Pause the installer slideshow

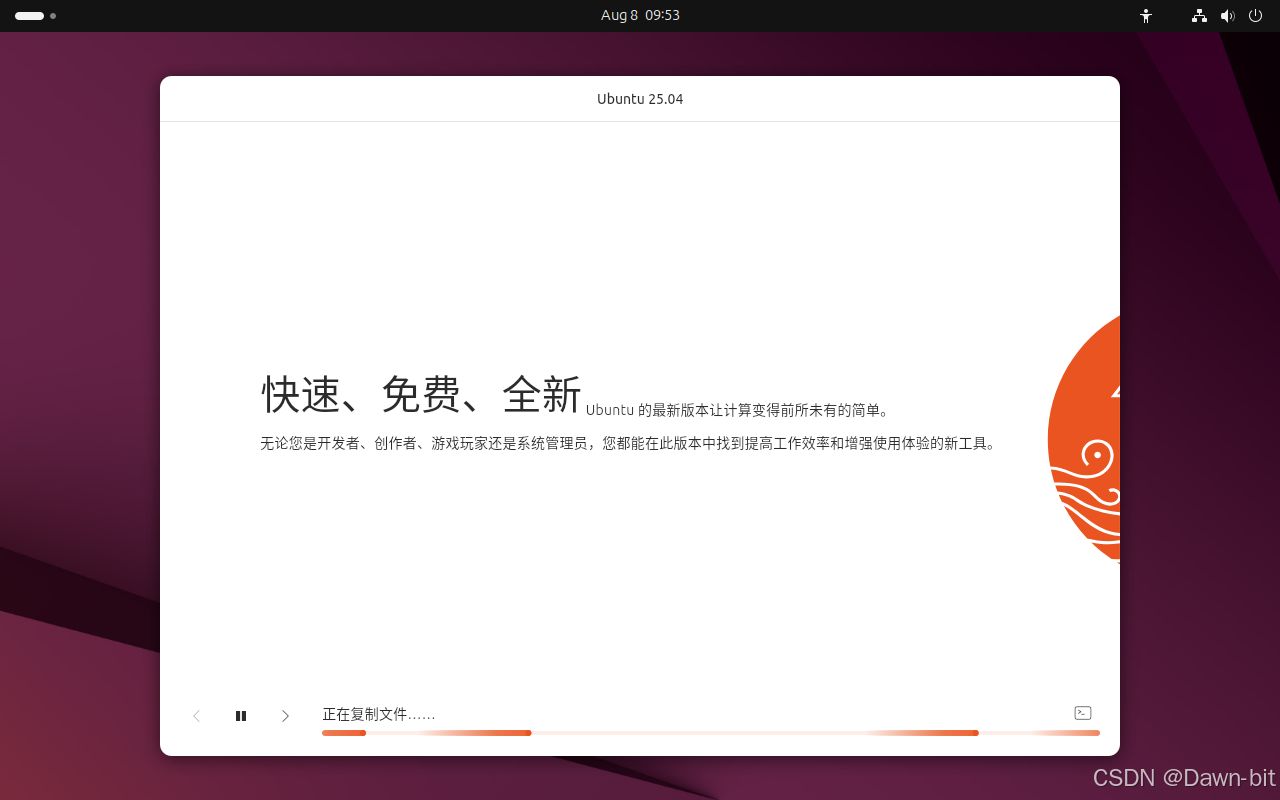click(x=241, y=716)
